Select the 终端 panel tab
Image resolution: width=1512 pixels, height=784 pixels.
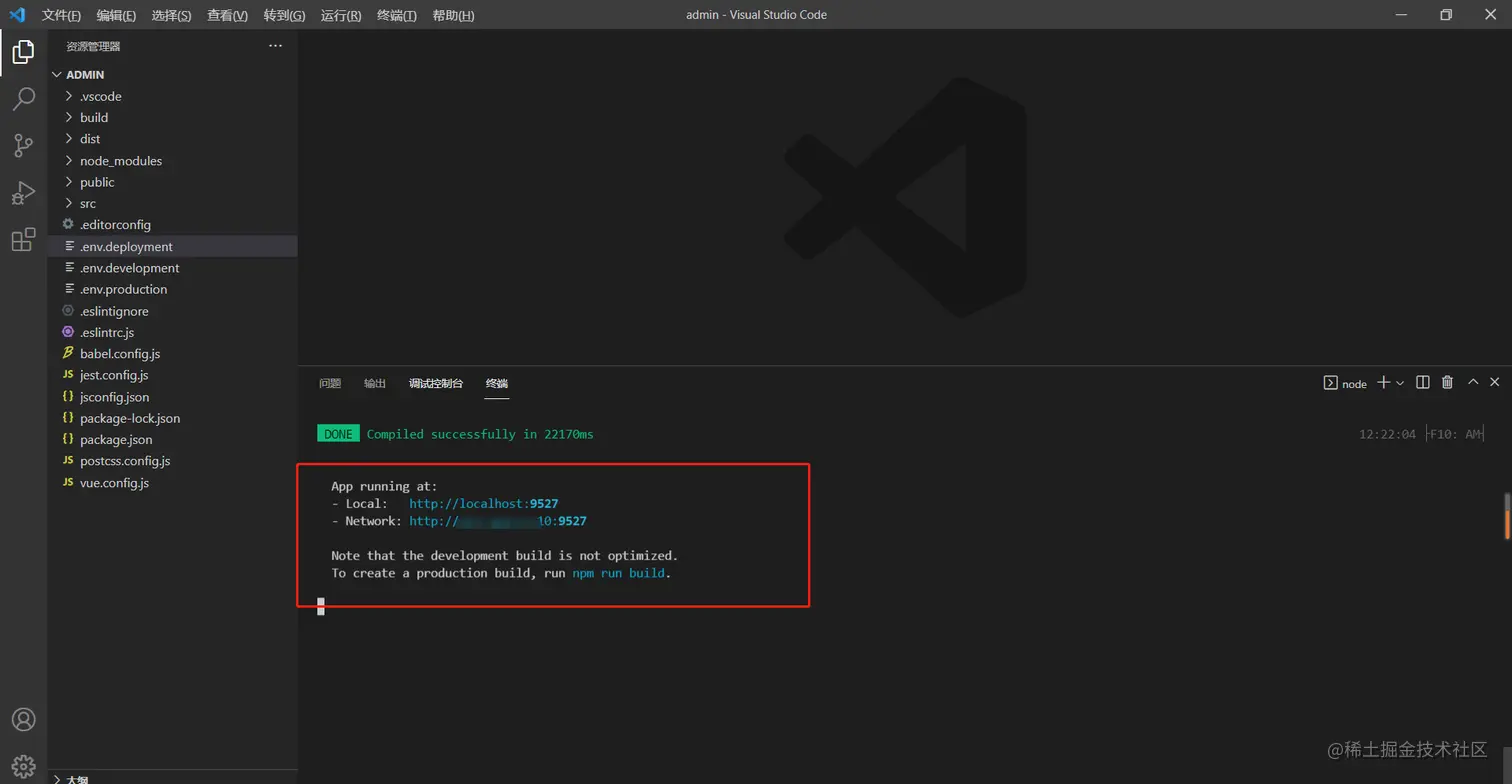pos(497,383)
